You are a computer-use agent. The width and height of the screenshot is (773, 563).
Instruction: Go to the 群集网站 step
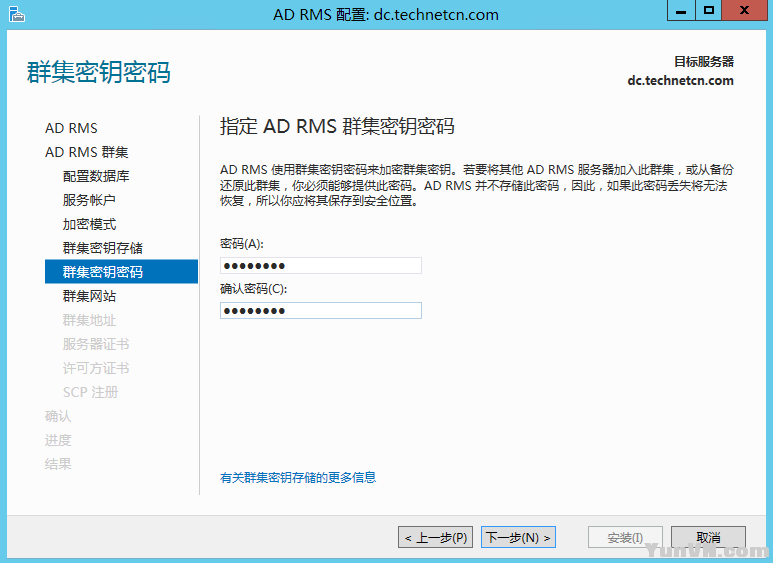coord(89,296)
